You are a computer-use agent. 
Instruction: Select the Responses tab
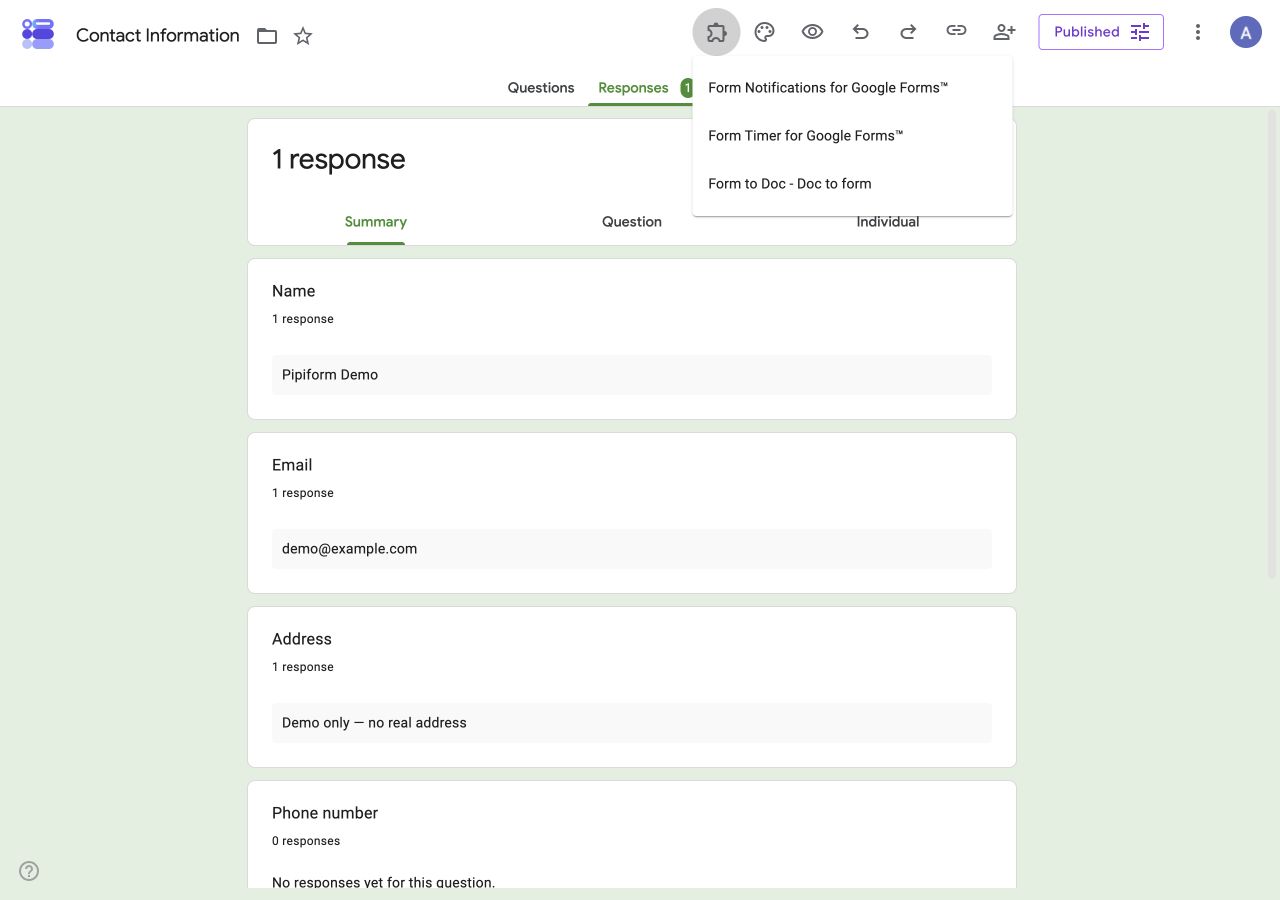pos(633,88)
